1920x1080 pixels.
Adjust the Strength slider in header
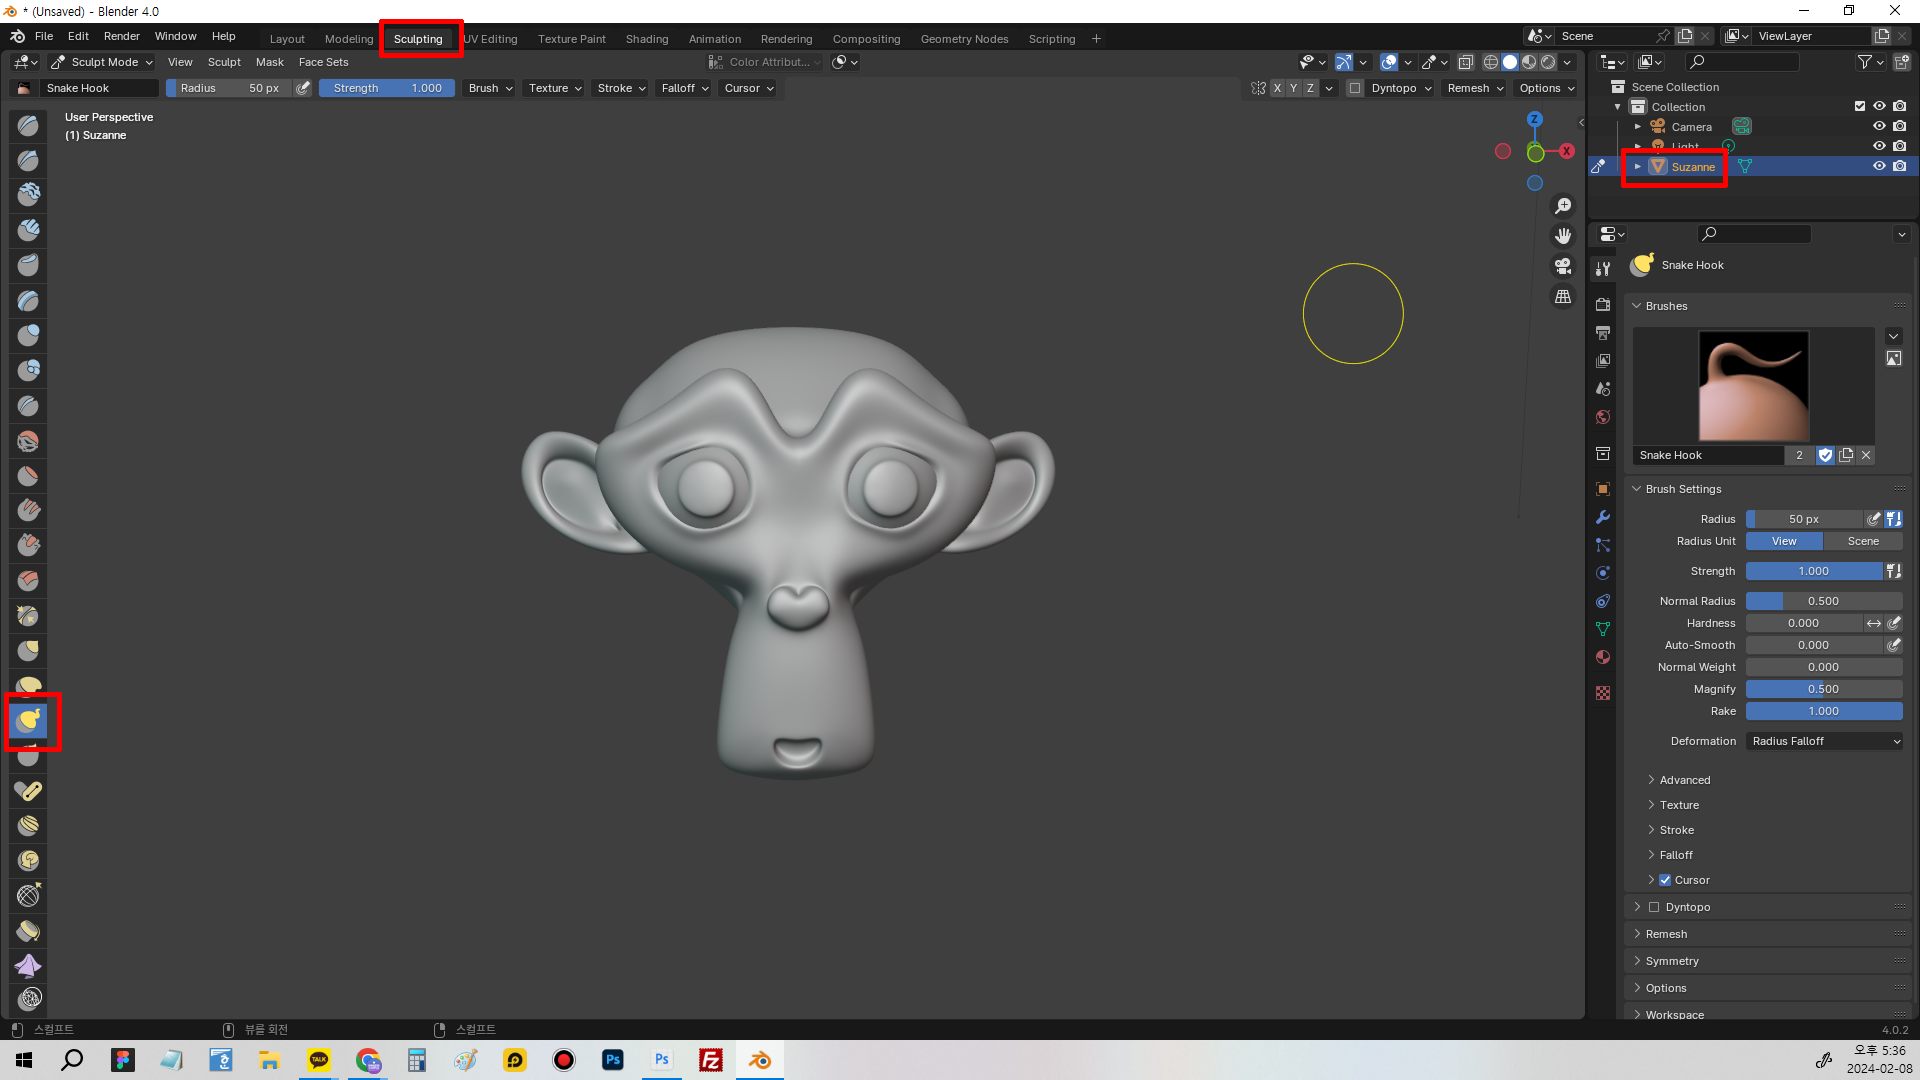387,88
